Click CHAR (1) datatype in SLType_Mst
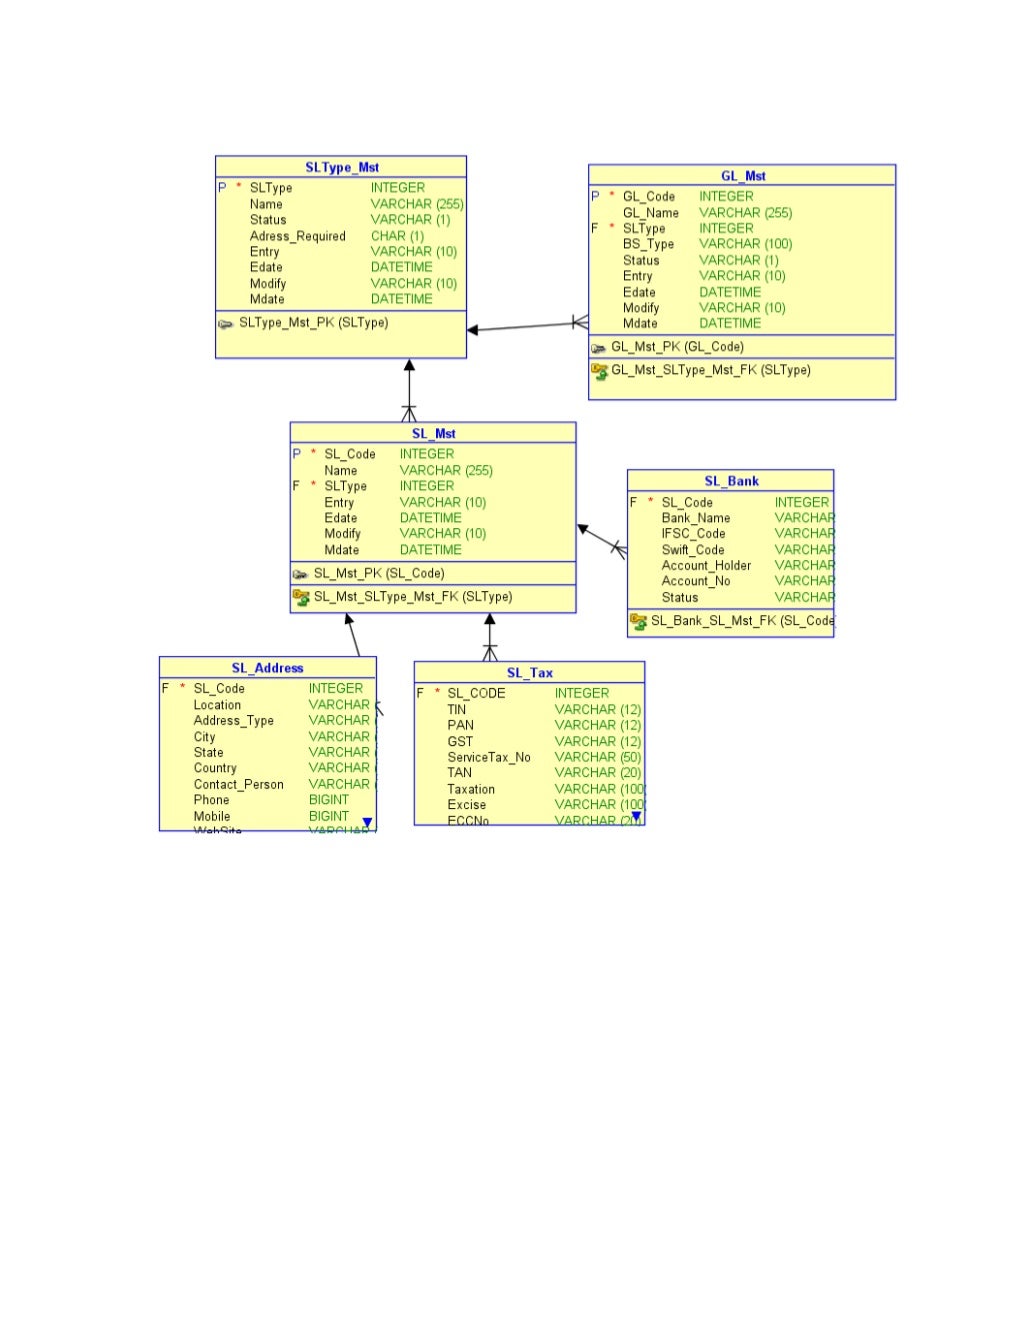This screenshot has width=1024, height=1326. coord(398,237)
